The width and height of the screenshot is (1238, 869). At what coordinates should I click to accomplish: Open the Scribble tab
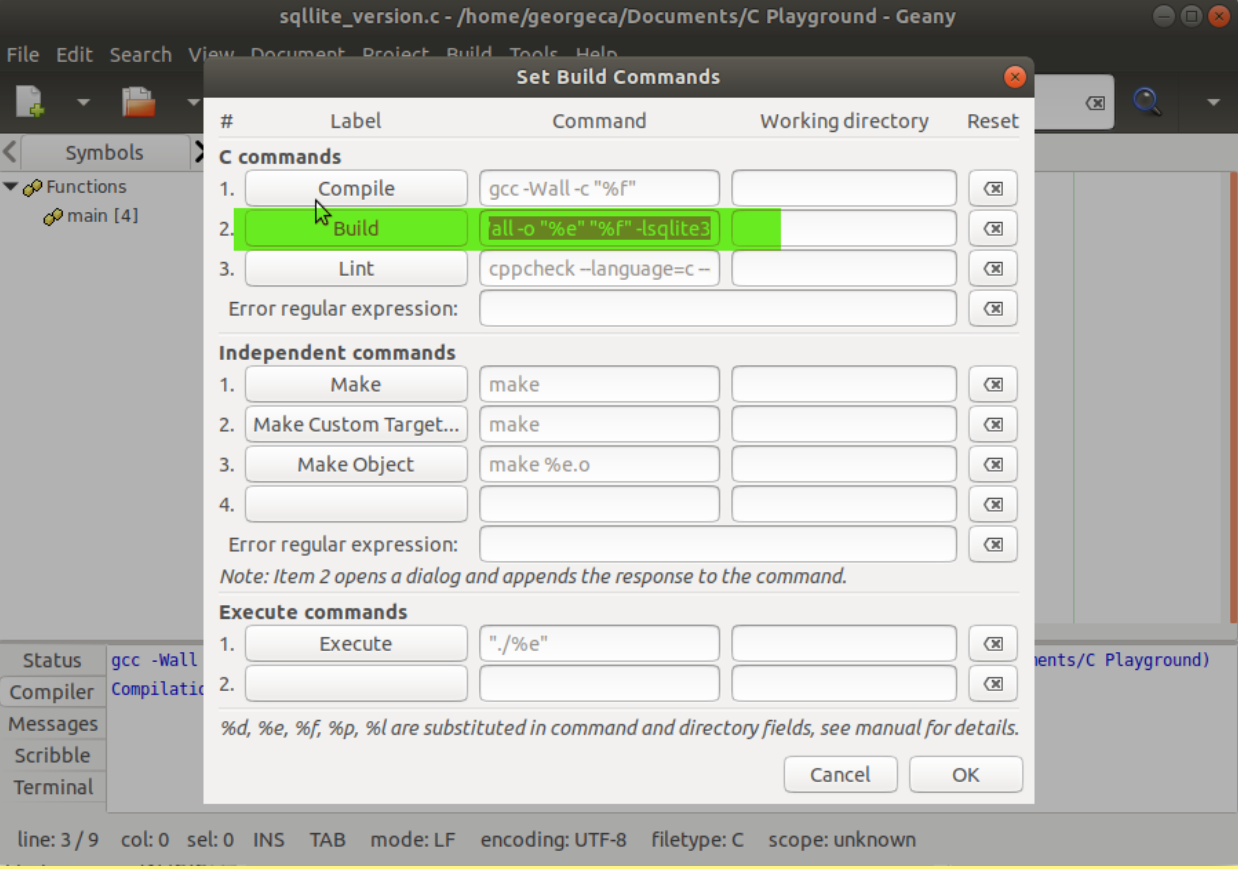pos(52,756)
